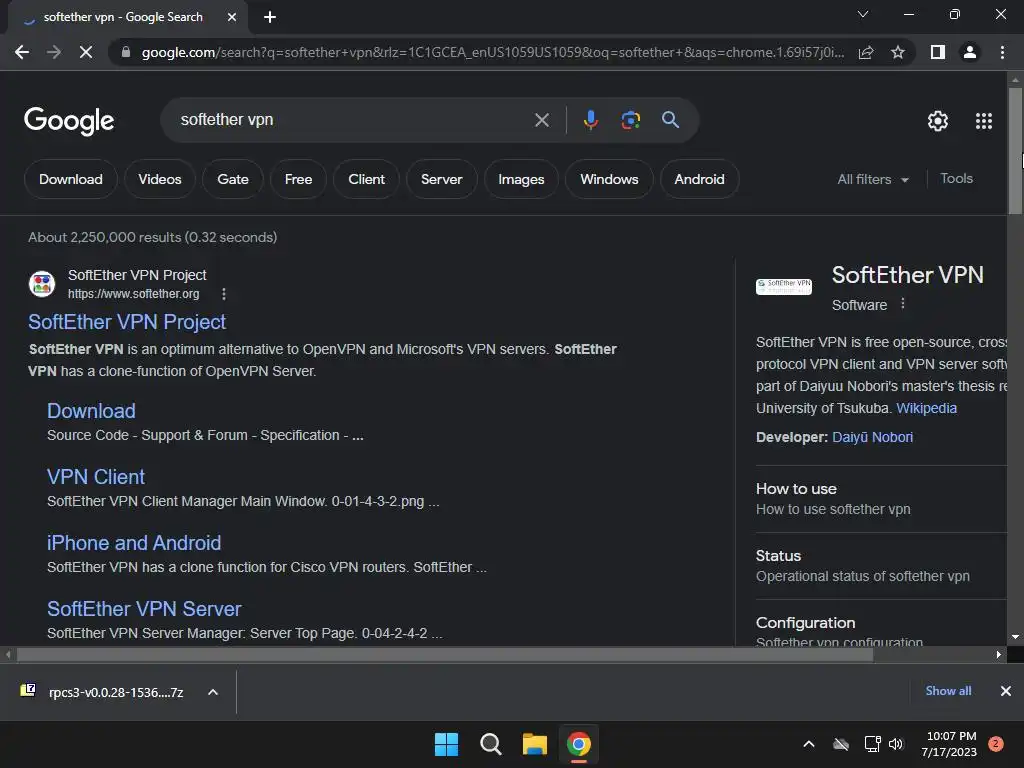Select the Windows filter chip

(x=609, y=179)
